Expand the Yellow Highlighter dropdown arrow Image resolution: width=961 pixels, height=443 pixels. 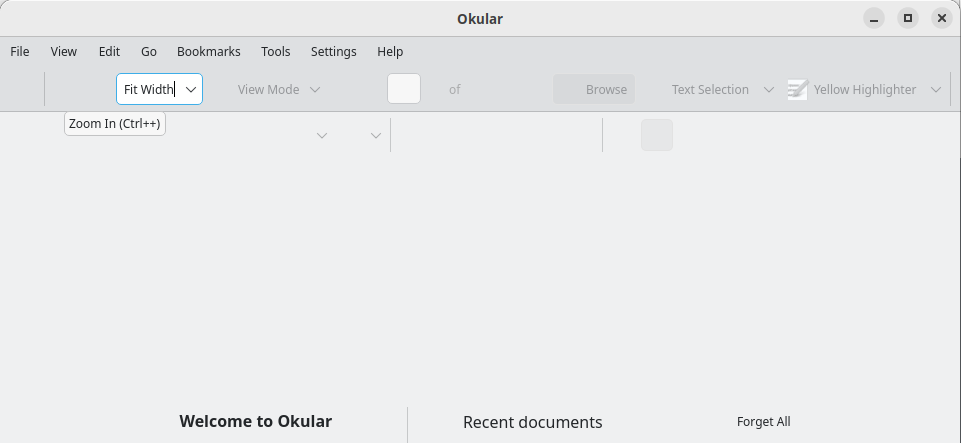click(x=936, y=89)
